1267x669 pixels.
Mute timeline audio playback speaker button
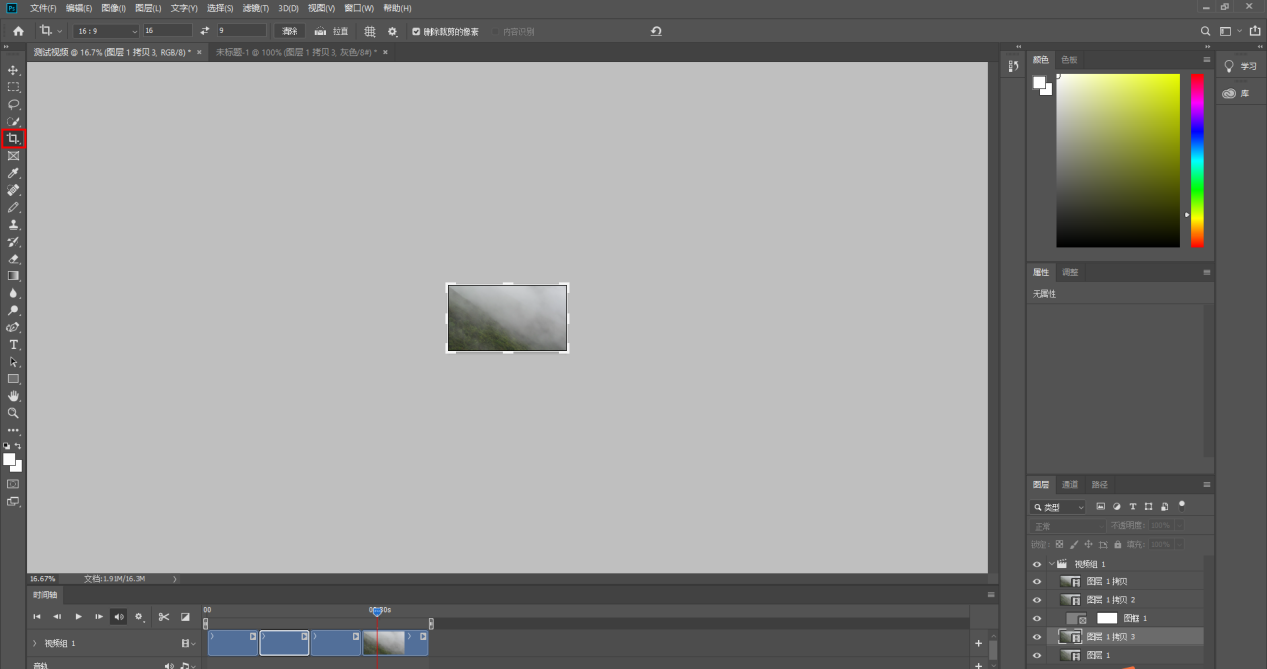[119, 617]
